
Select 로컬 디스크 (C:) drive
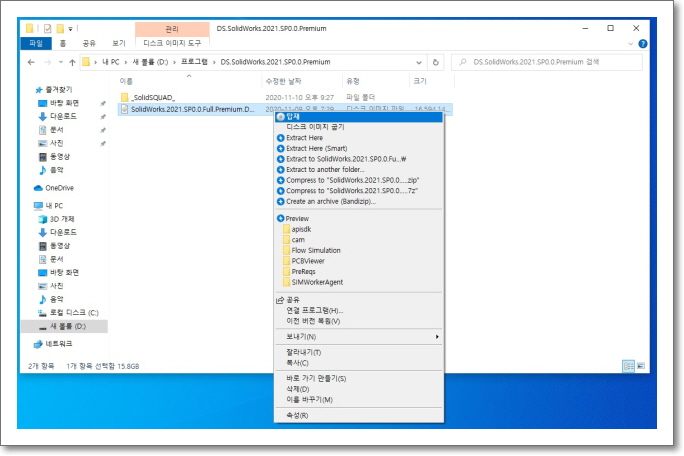coord(68,312)
